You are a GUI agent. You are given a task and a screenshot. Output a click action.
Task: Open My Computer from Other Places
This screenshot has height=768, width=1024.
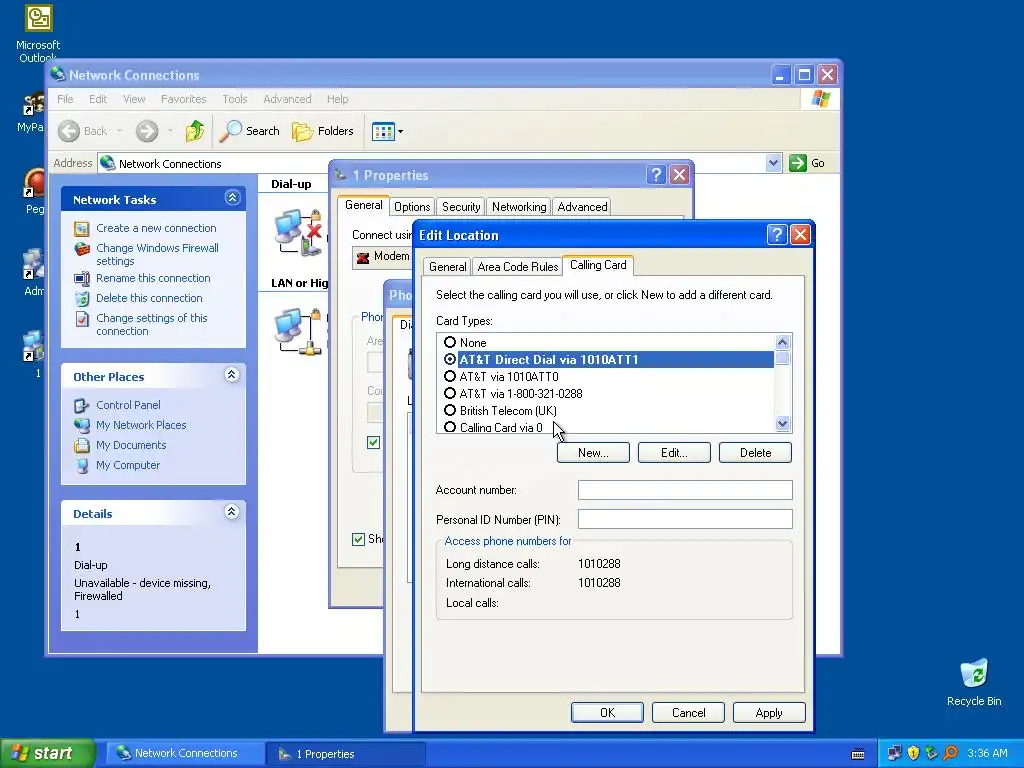pyautogui.click(x=127, y=465)
